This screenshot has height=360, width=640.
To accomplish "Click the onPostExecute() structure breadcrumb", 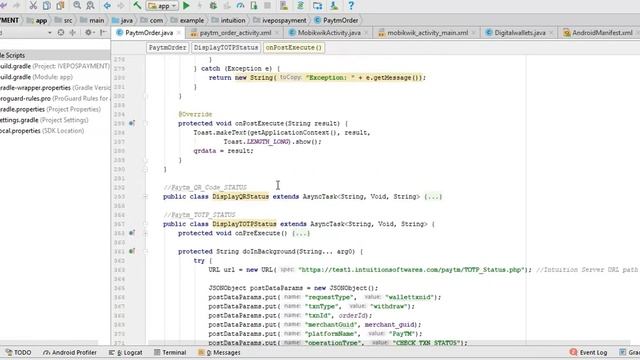I will (x=293, y=47).
